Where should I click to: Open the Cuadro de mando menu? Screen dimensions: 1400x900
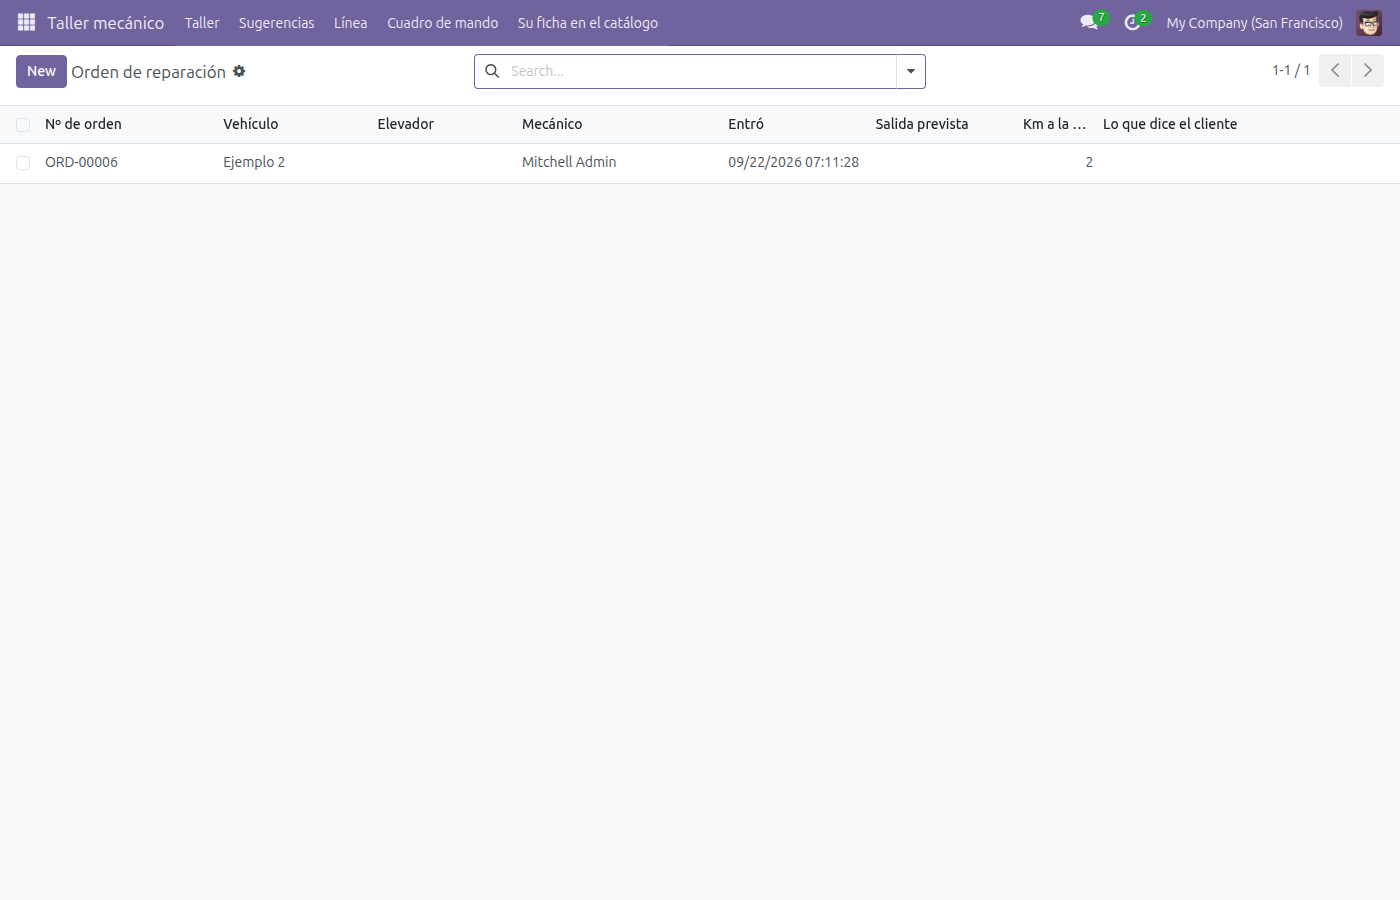click(442, 23)
